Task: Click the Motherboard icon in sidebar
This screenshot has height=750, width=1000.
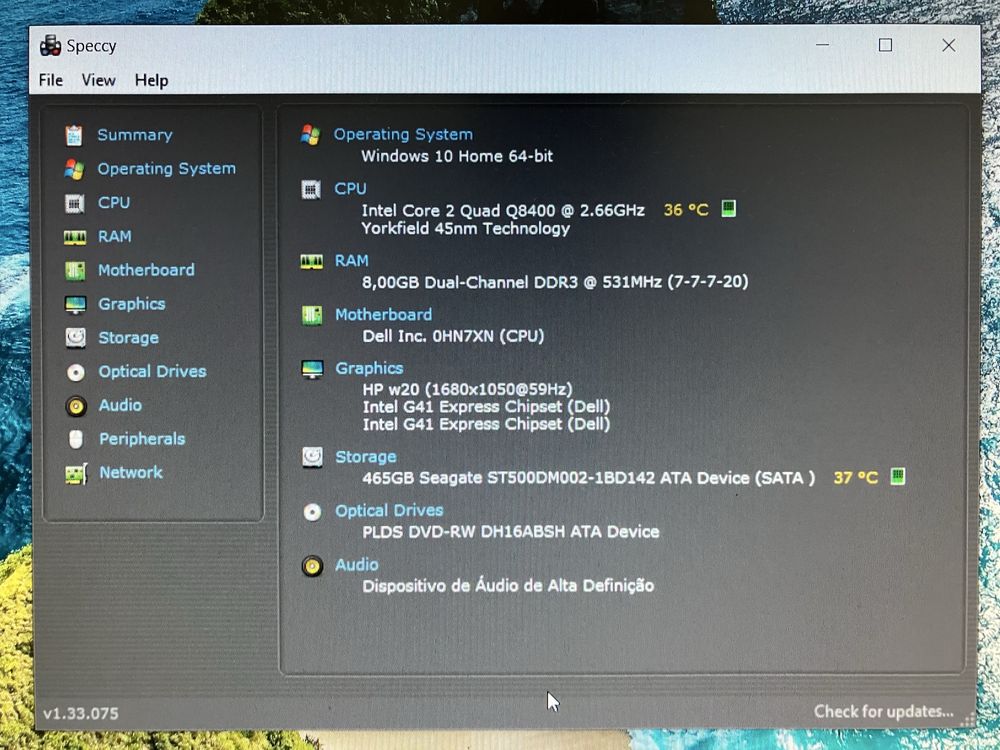Action: (x=75, y=270)
